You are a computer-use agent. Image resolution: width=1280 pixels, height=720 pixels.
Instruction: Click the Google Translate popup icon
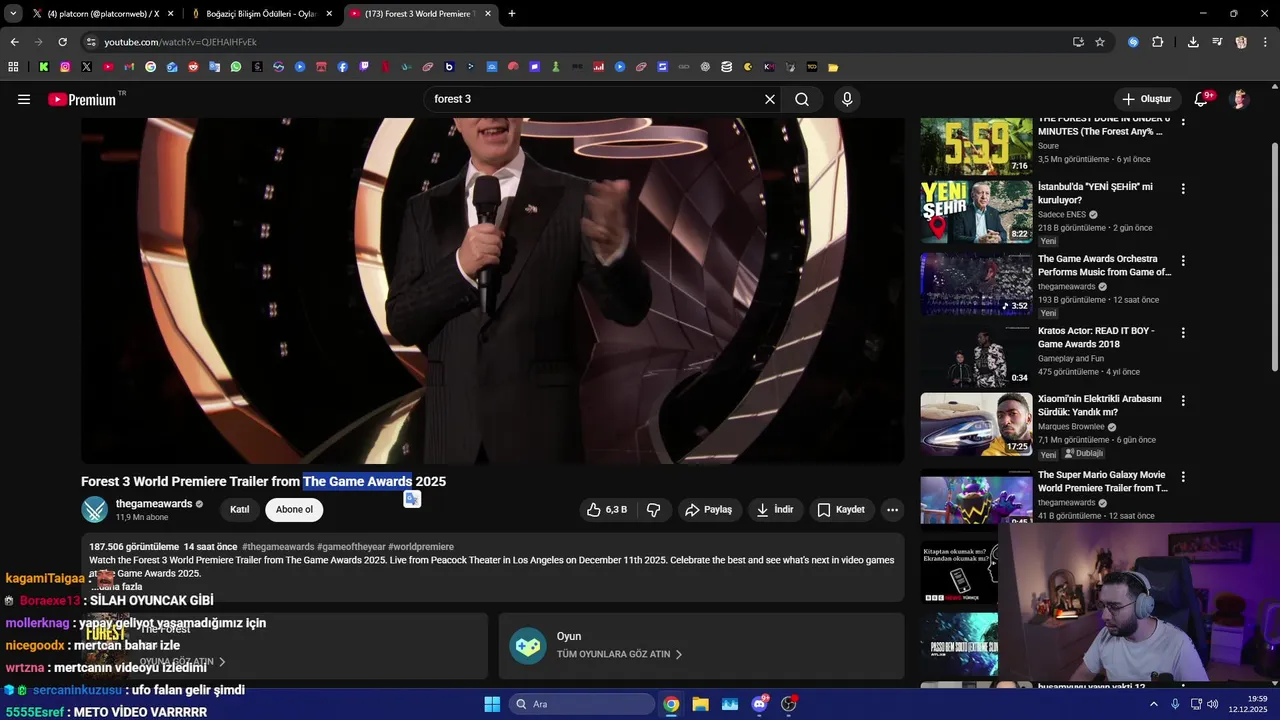pyautogui.click(x=412, y=499)
